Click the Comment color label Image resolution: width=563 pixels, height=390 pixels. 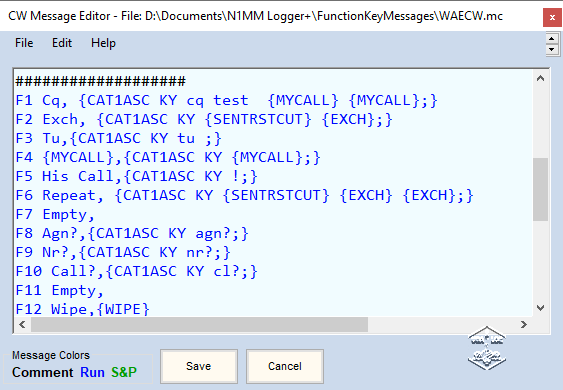(x=43, y=372)
